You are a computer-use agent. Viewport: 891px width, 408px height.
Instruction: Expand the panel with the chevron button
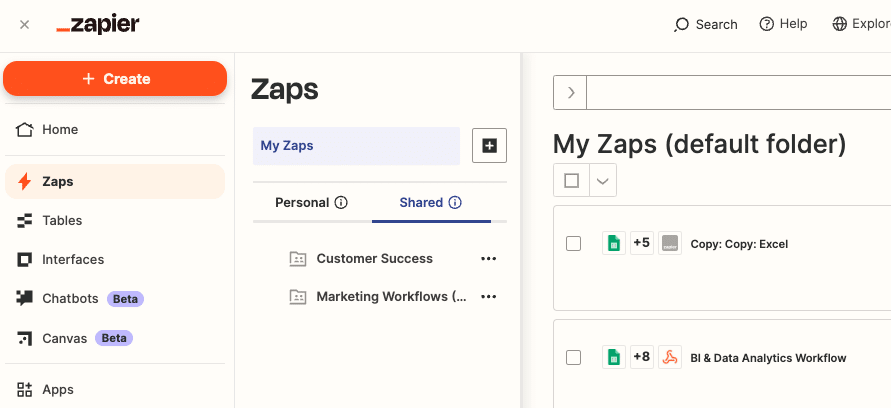click(571, 92)
